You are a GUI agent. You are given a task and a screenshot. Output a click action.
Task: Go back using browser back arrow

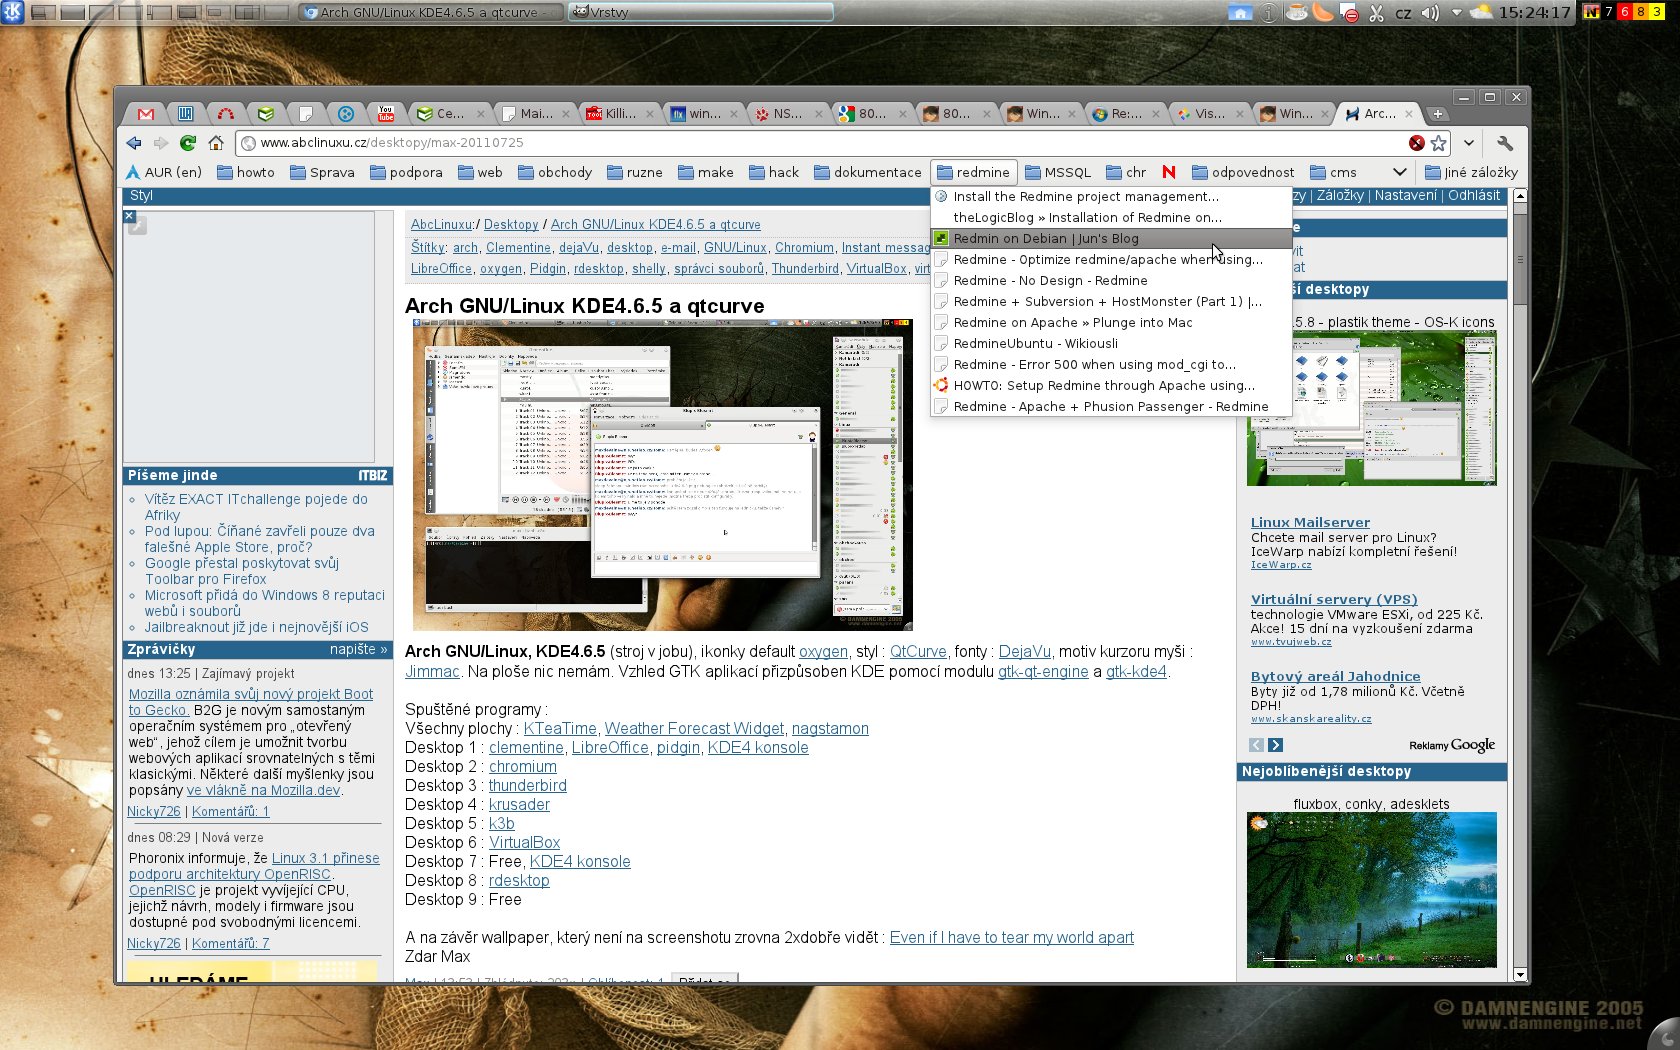click(x=134, y=143)
